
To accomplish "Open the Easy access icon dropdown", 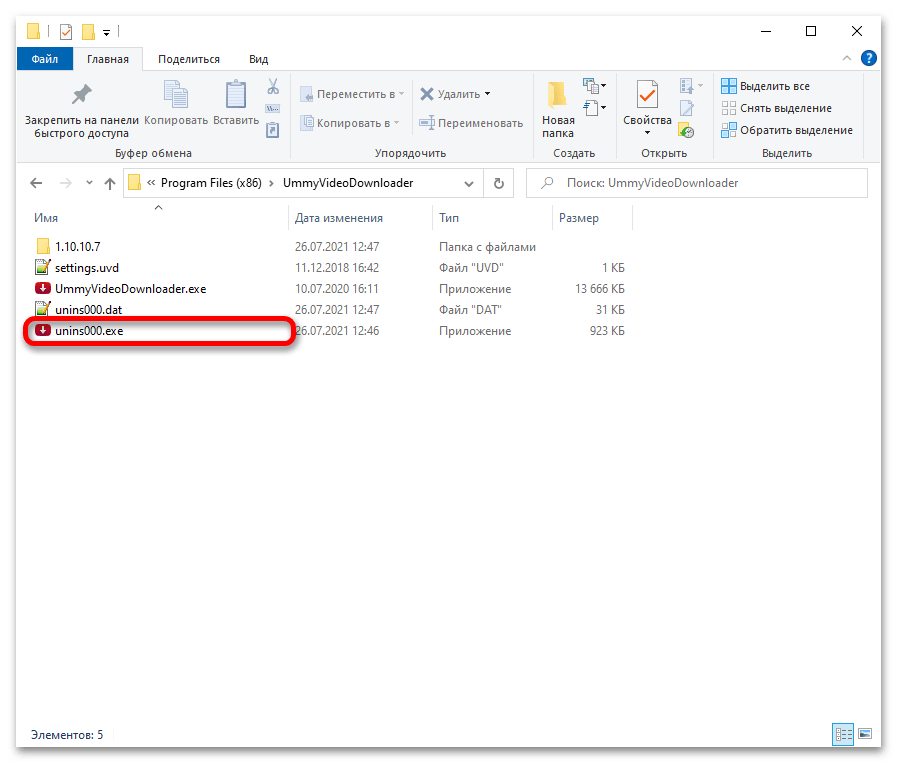I will pyautogui.click(x=594, y=108).
